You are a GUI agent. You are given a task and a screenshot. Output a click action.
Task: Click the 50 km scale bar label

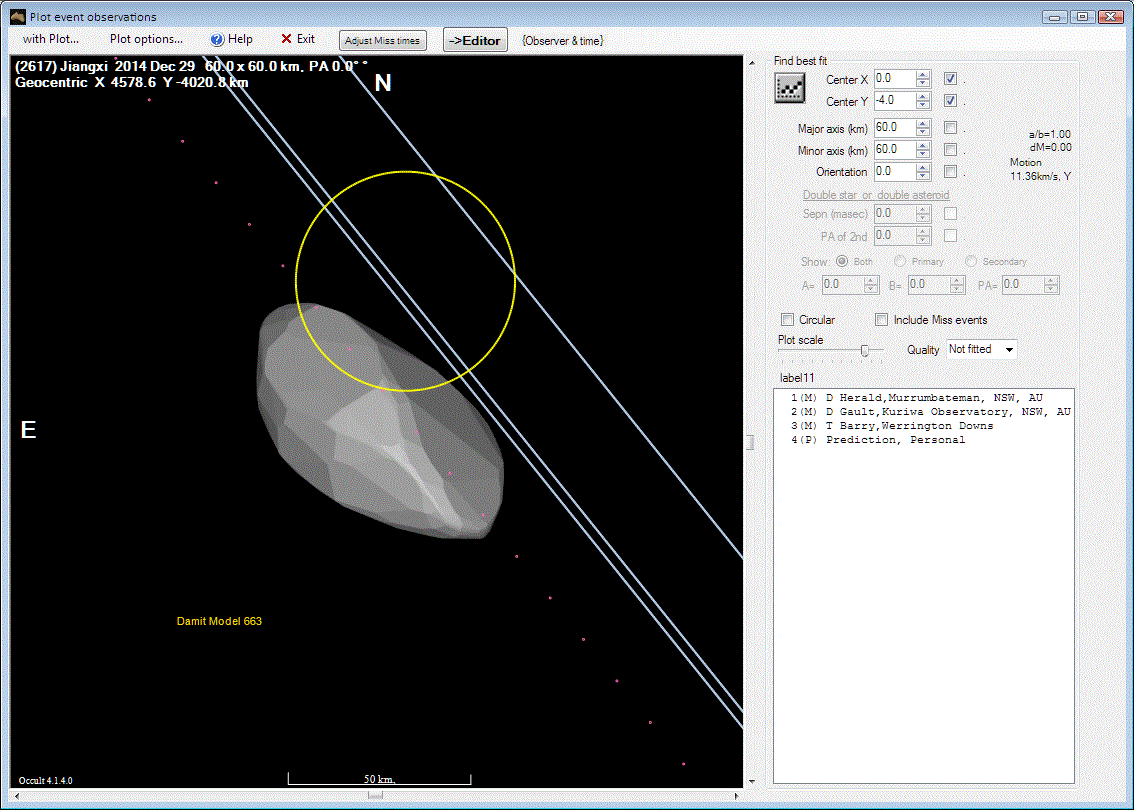[x=379, y=779]
